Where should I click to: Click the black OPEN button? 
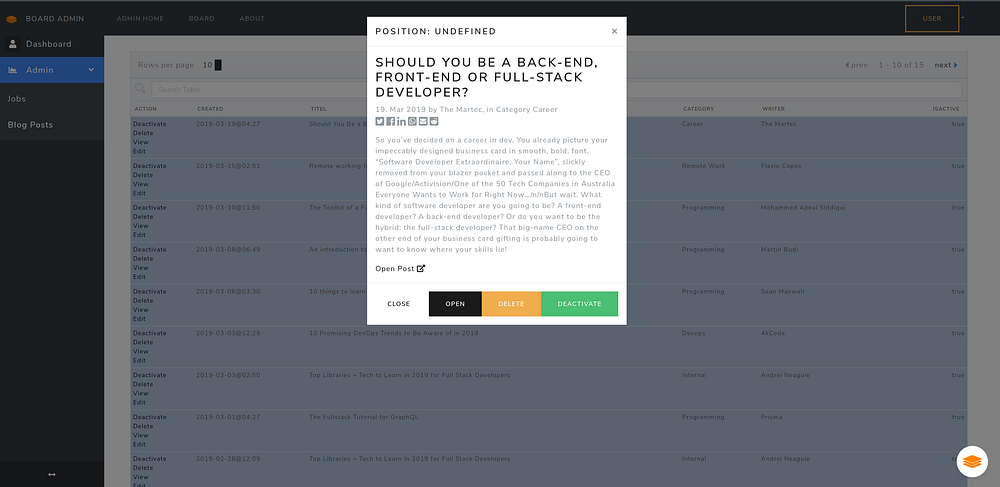(455, 304)
